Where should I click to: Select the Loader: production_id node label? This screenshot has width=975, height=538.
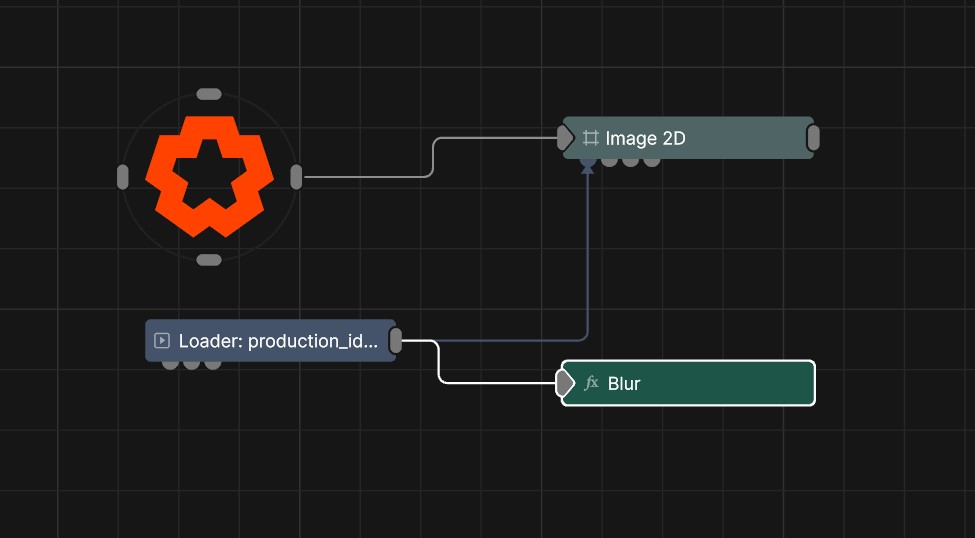(278, 341)
